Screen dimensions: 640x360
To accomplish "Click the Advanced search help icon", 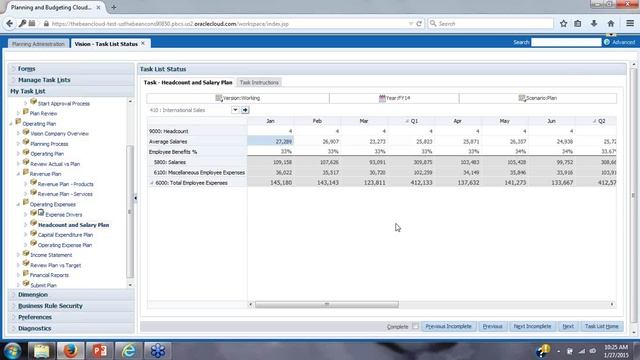I will (607, 42).
